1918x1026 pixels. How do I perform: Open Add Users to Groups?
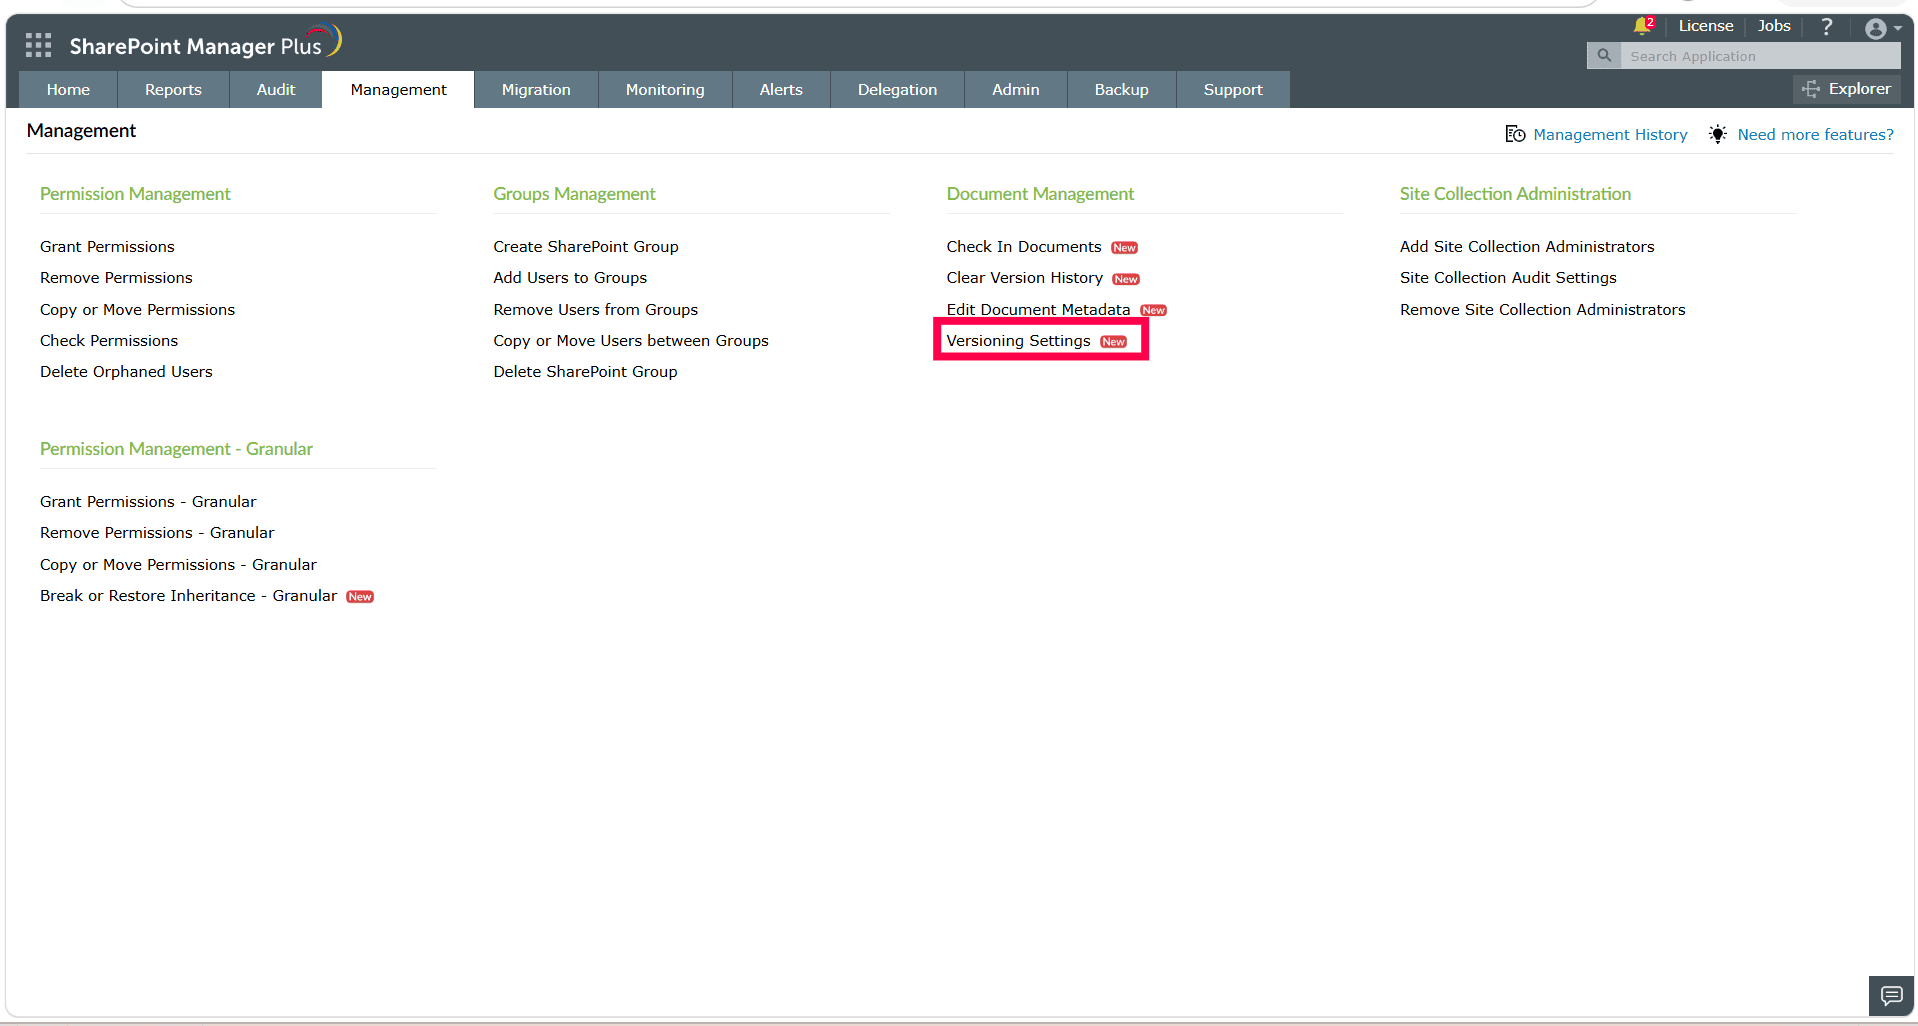(570, 278)
